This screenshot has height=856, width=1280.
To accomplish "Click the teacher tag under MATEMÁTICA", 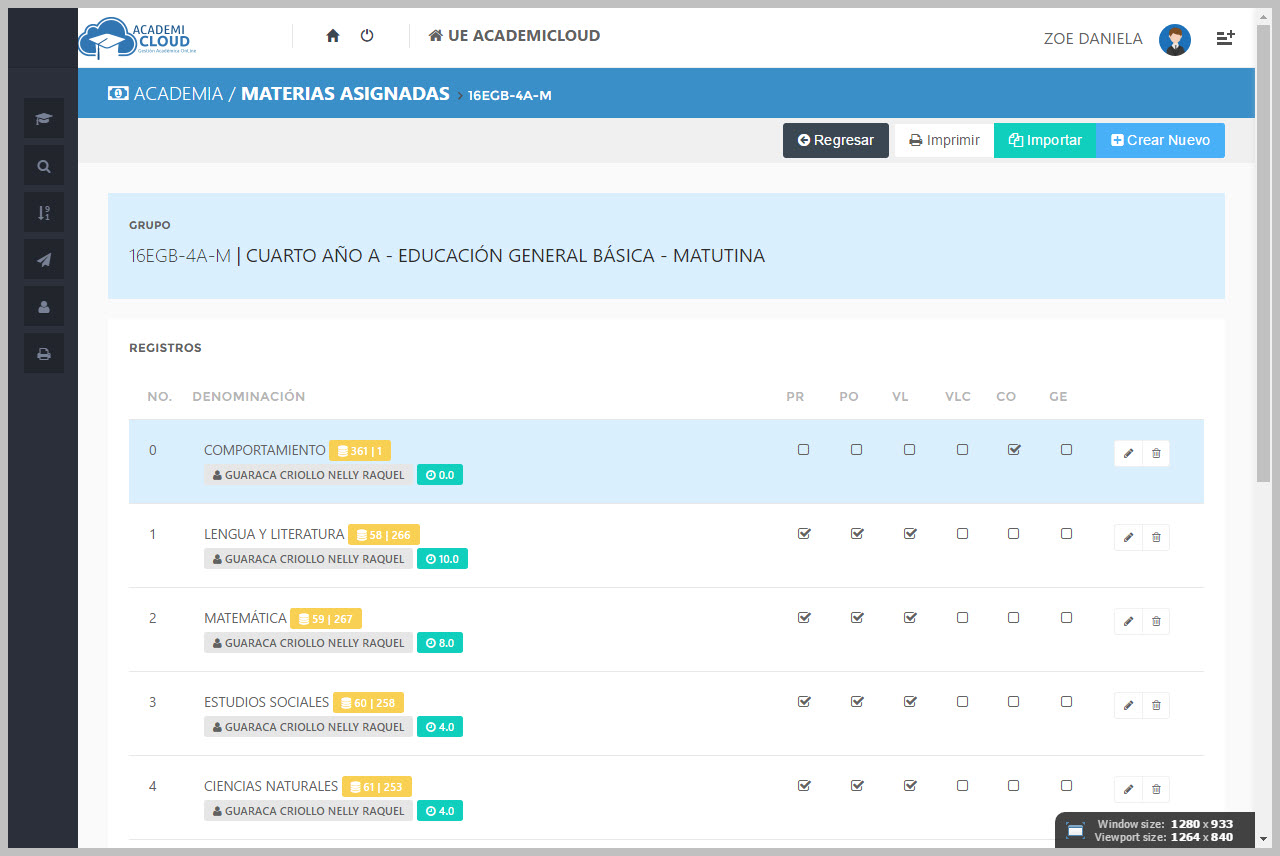I will 308,643.
